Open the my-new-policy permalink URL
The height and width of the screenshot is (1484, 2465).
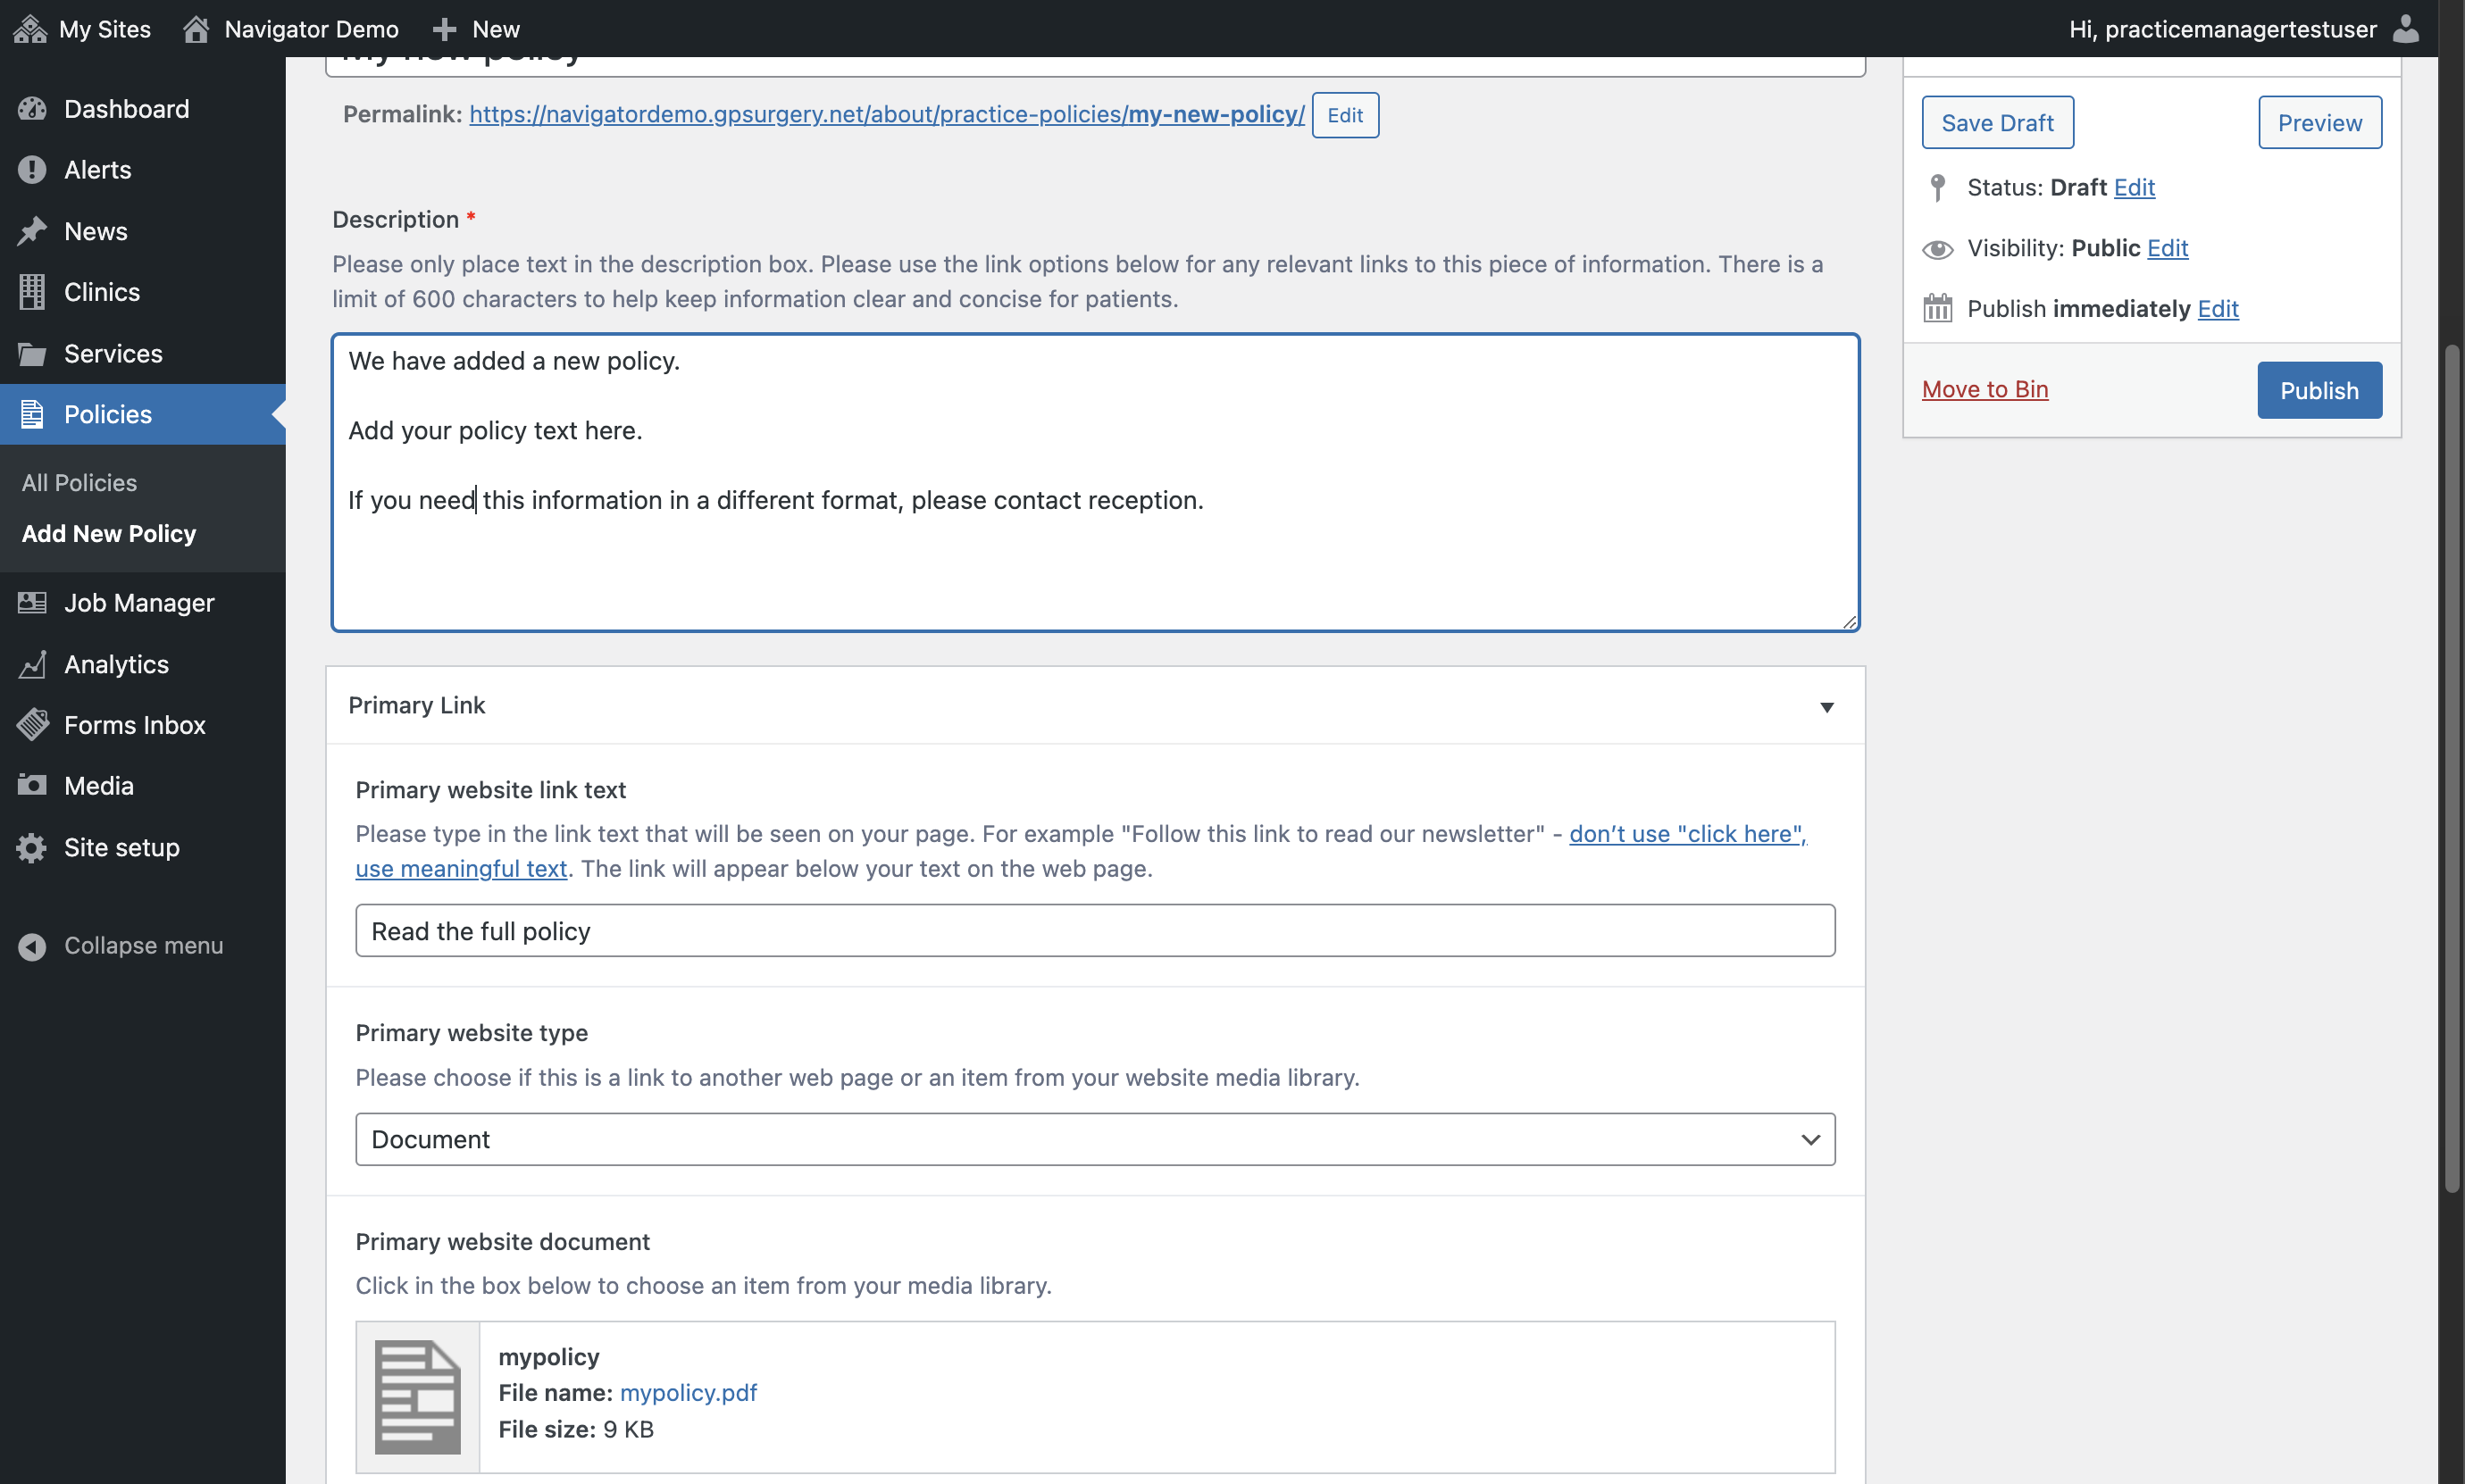point(886,114)
